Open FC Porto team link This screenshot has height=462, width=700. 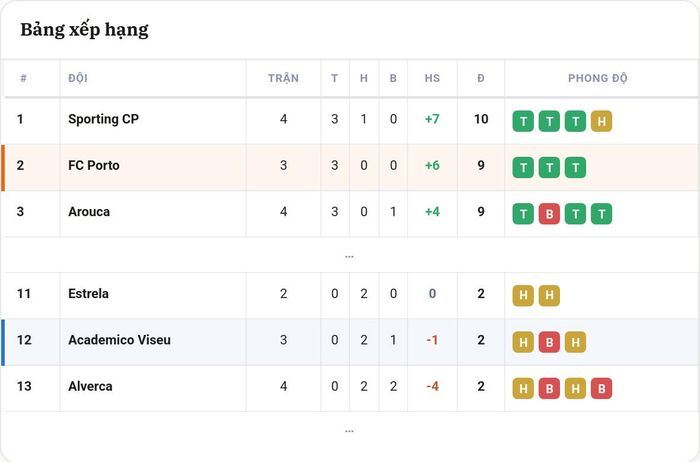click(x=94, y=166)
